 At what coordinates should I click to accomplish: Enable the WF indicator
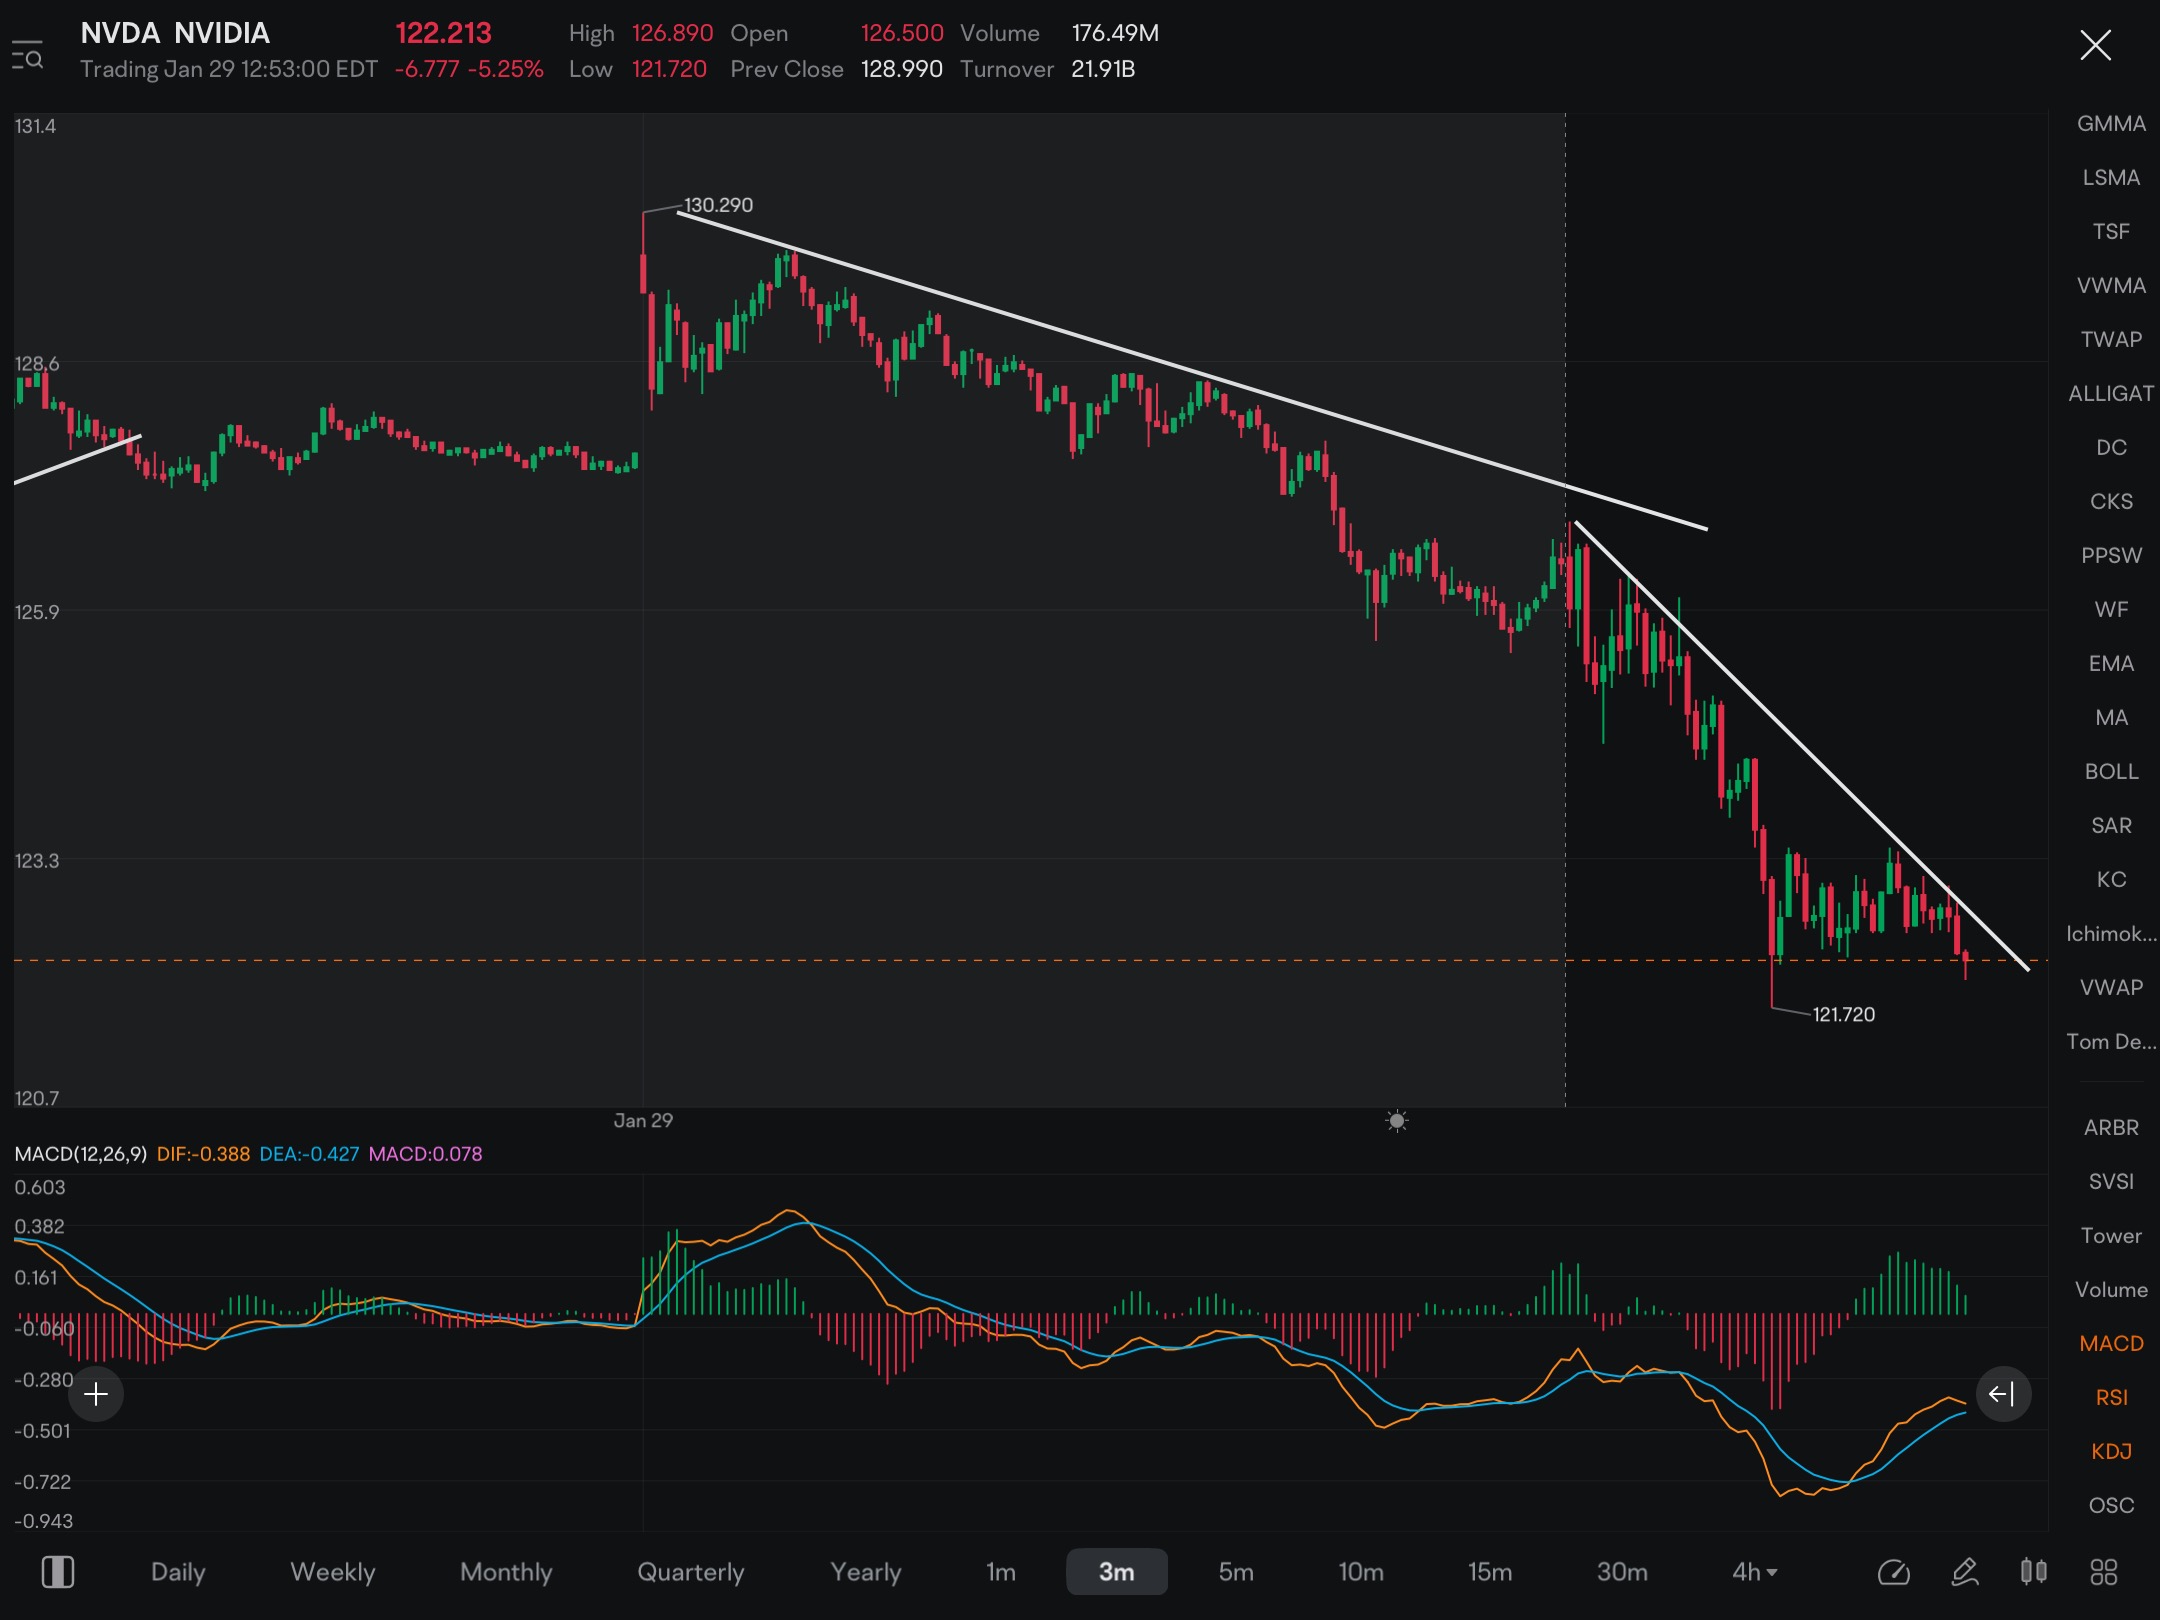point(2111,610)
